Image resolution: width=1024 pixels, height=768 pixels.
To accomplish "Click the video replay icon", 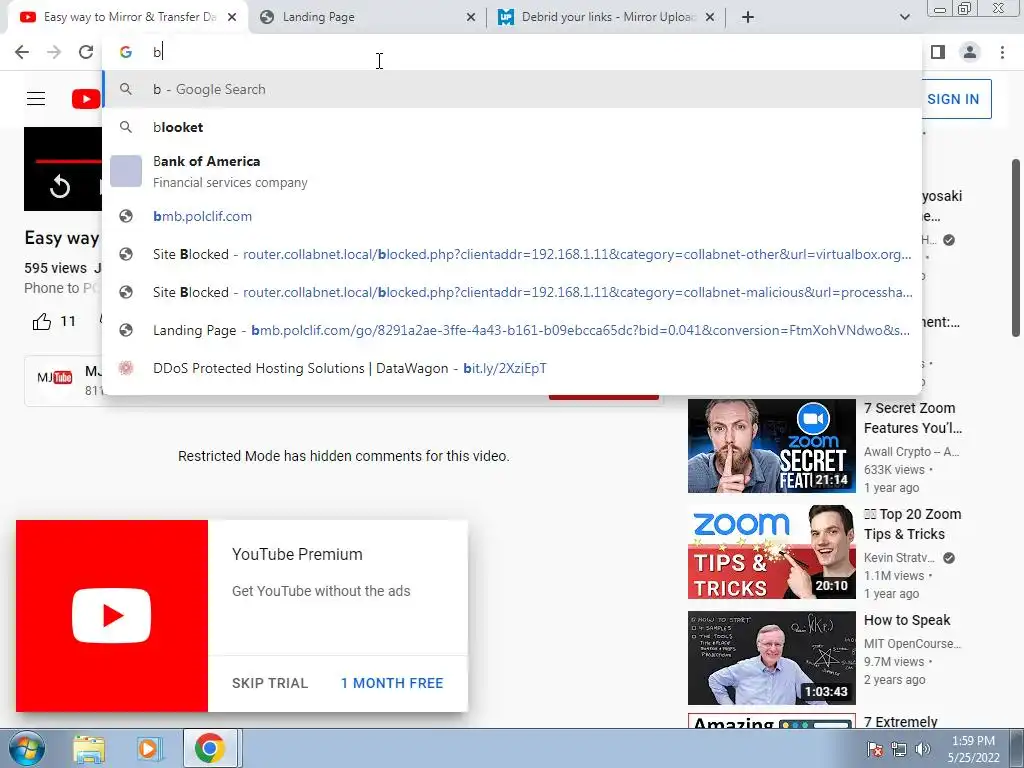I will [59, 187].
